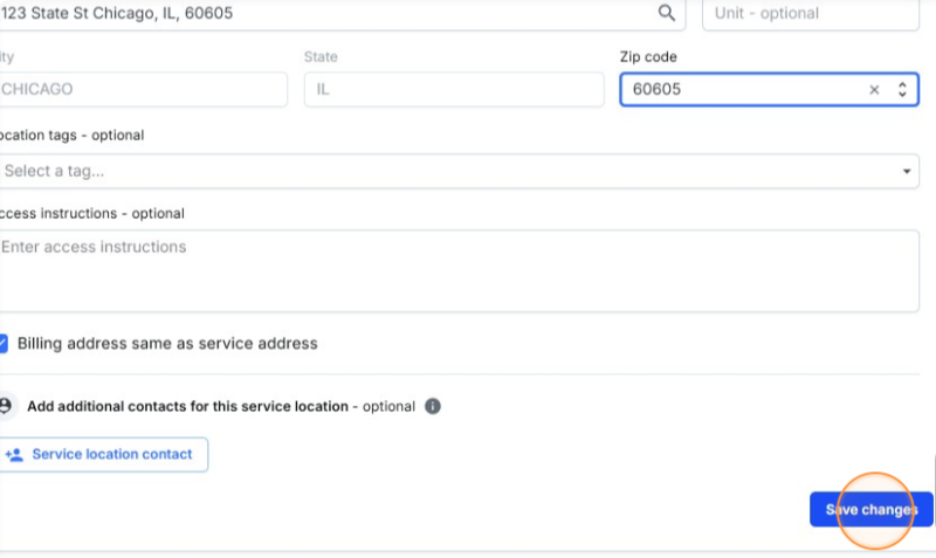936x558 pixels.
Task: Click the Select a tag dropdown arrow
Action: point(906,172)
